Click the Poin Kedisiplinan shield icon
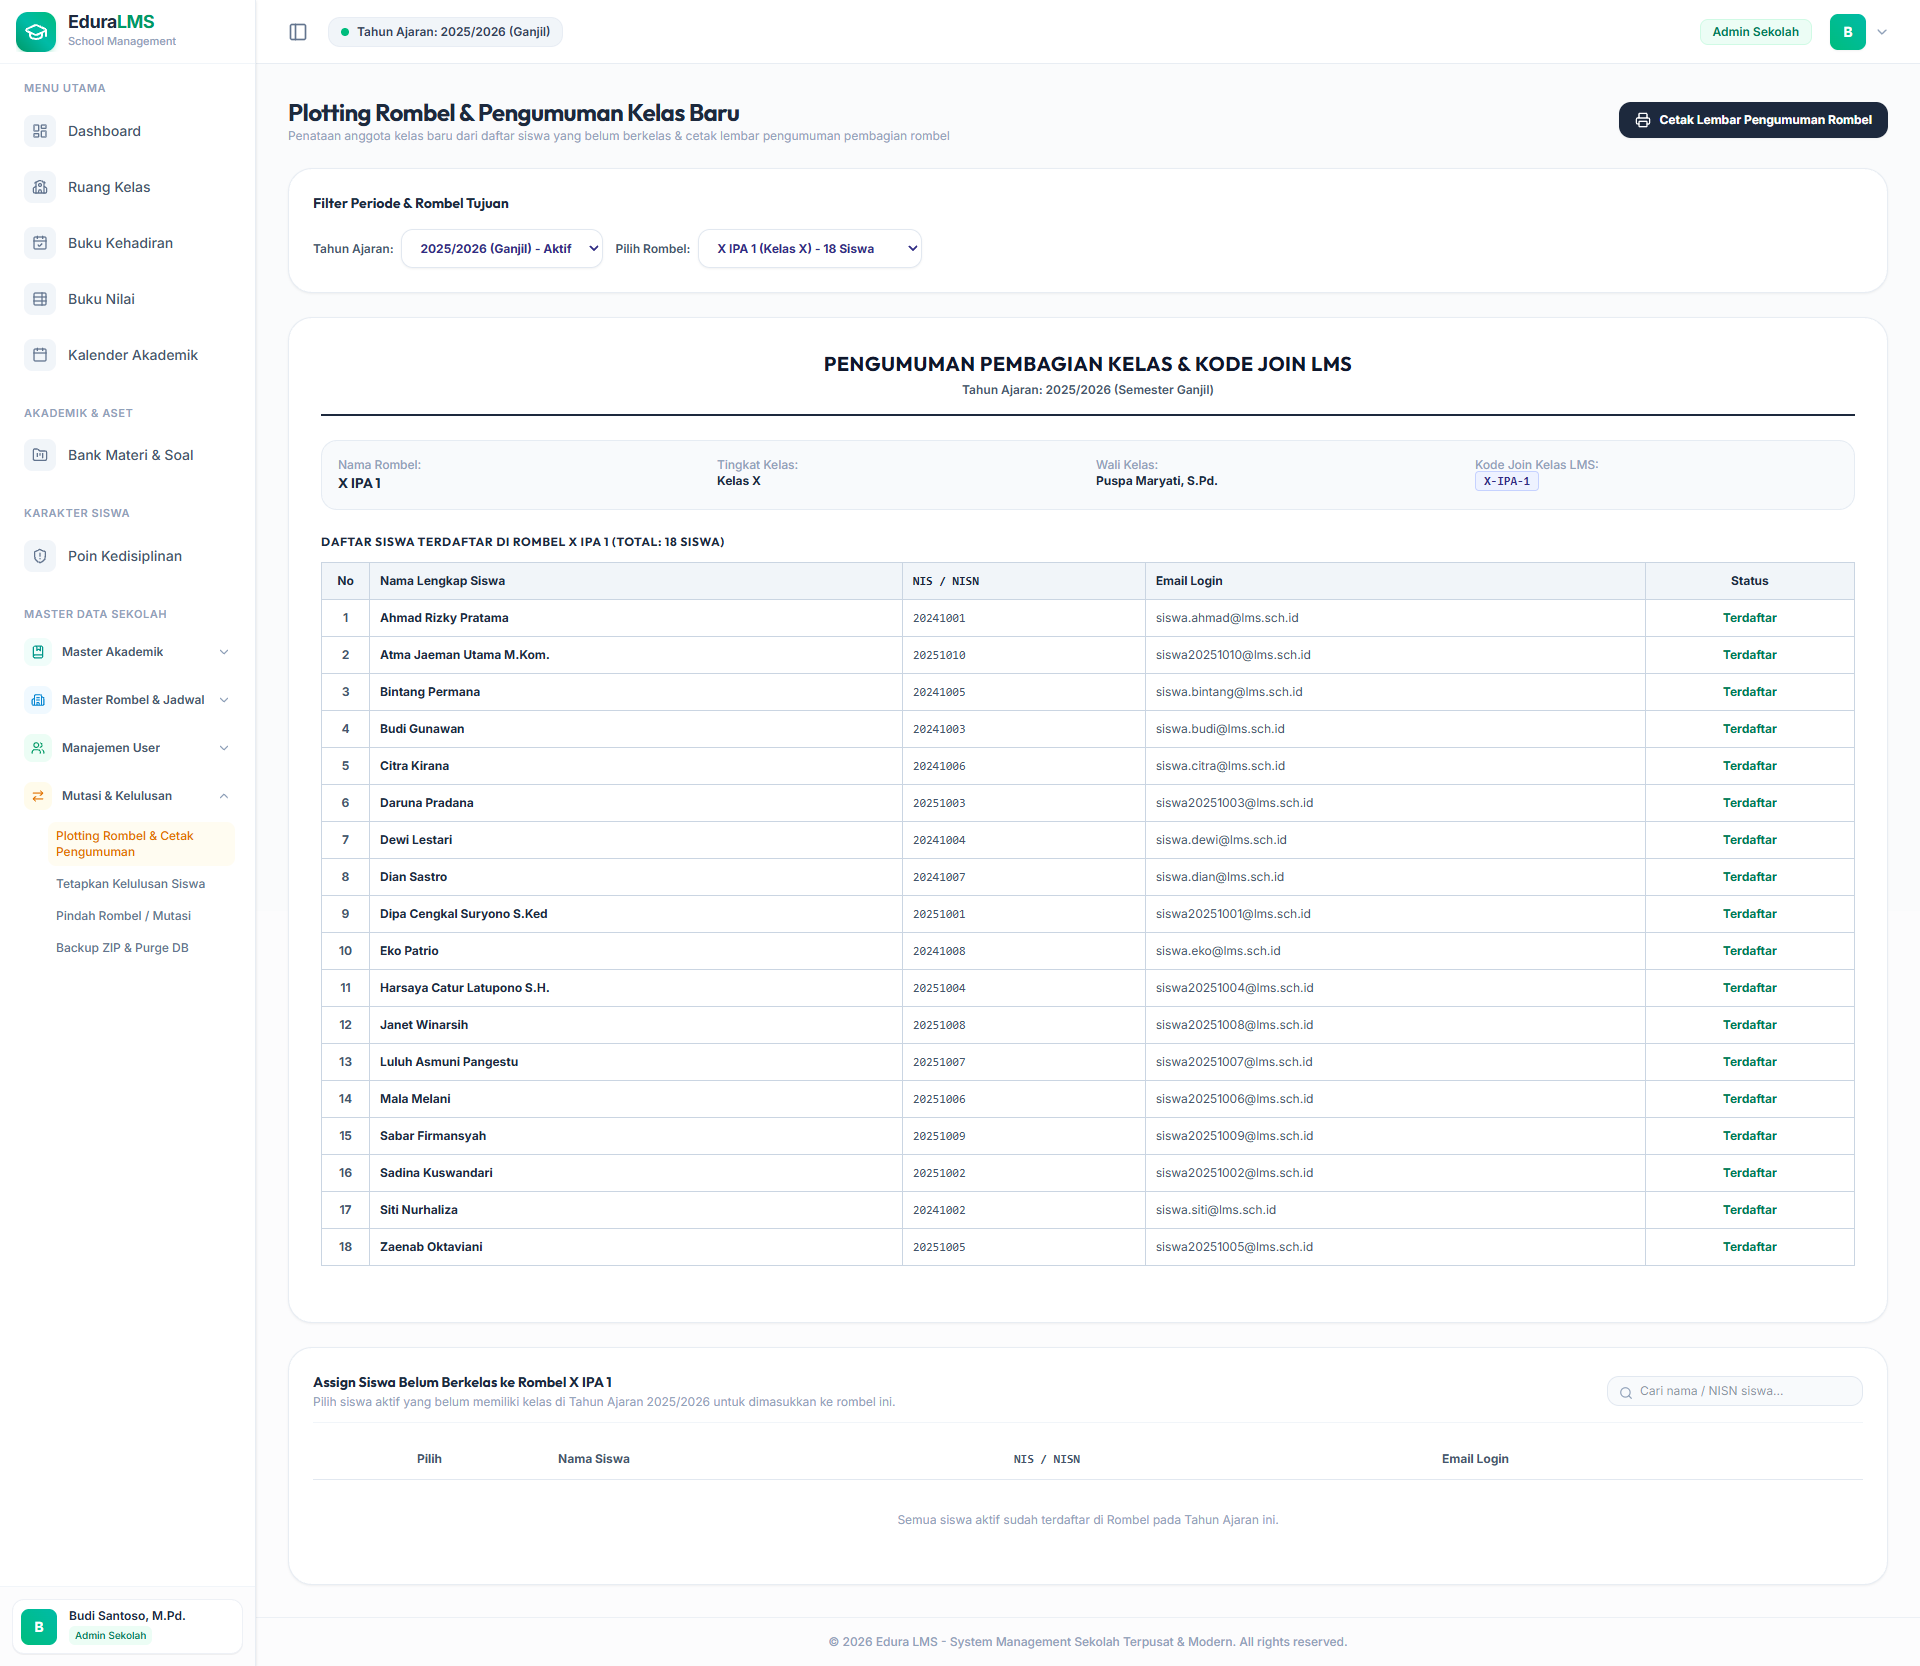The width and height of the screenshot is (1920, 1666). tap(40, 556)
